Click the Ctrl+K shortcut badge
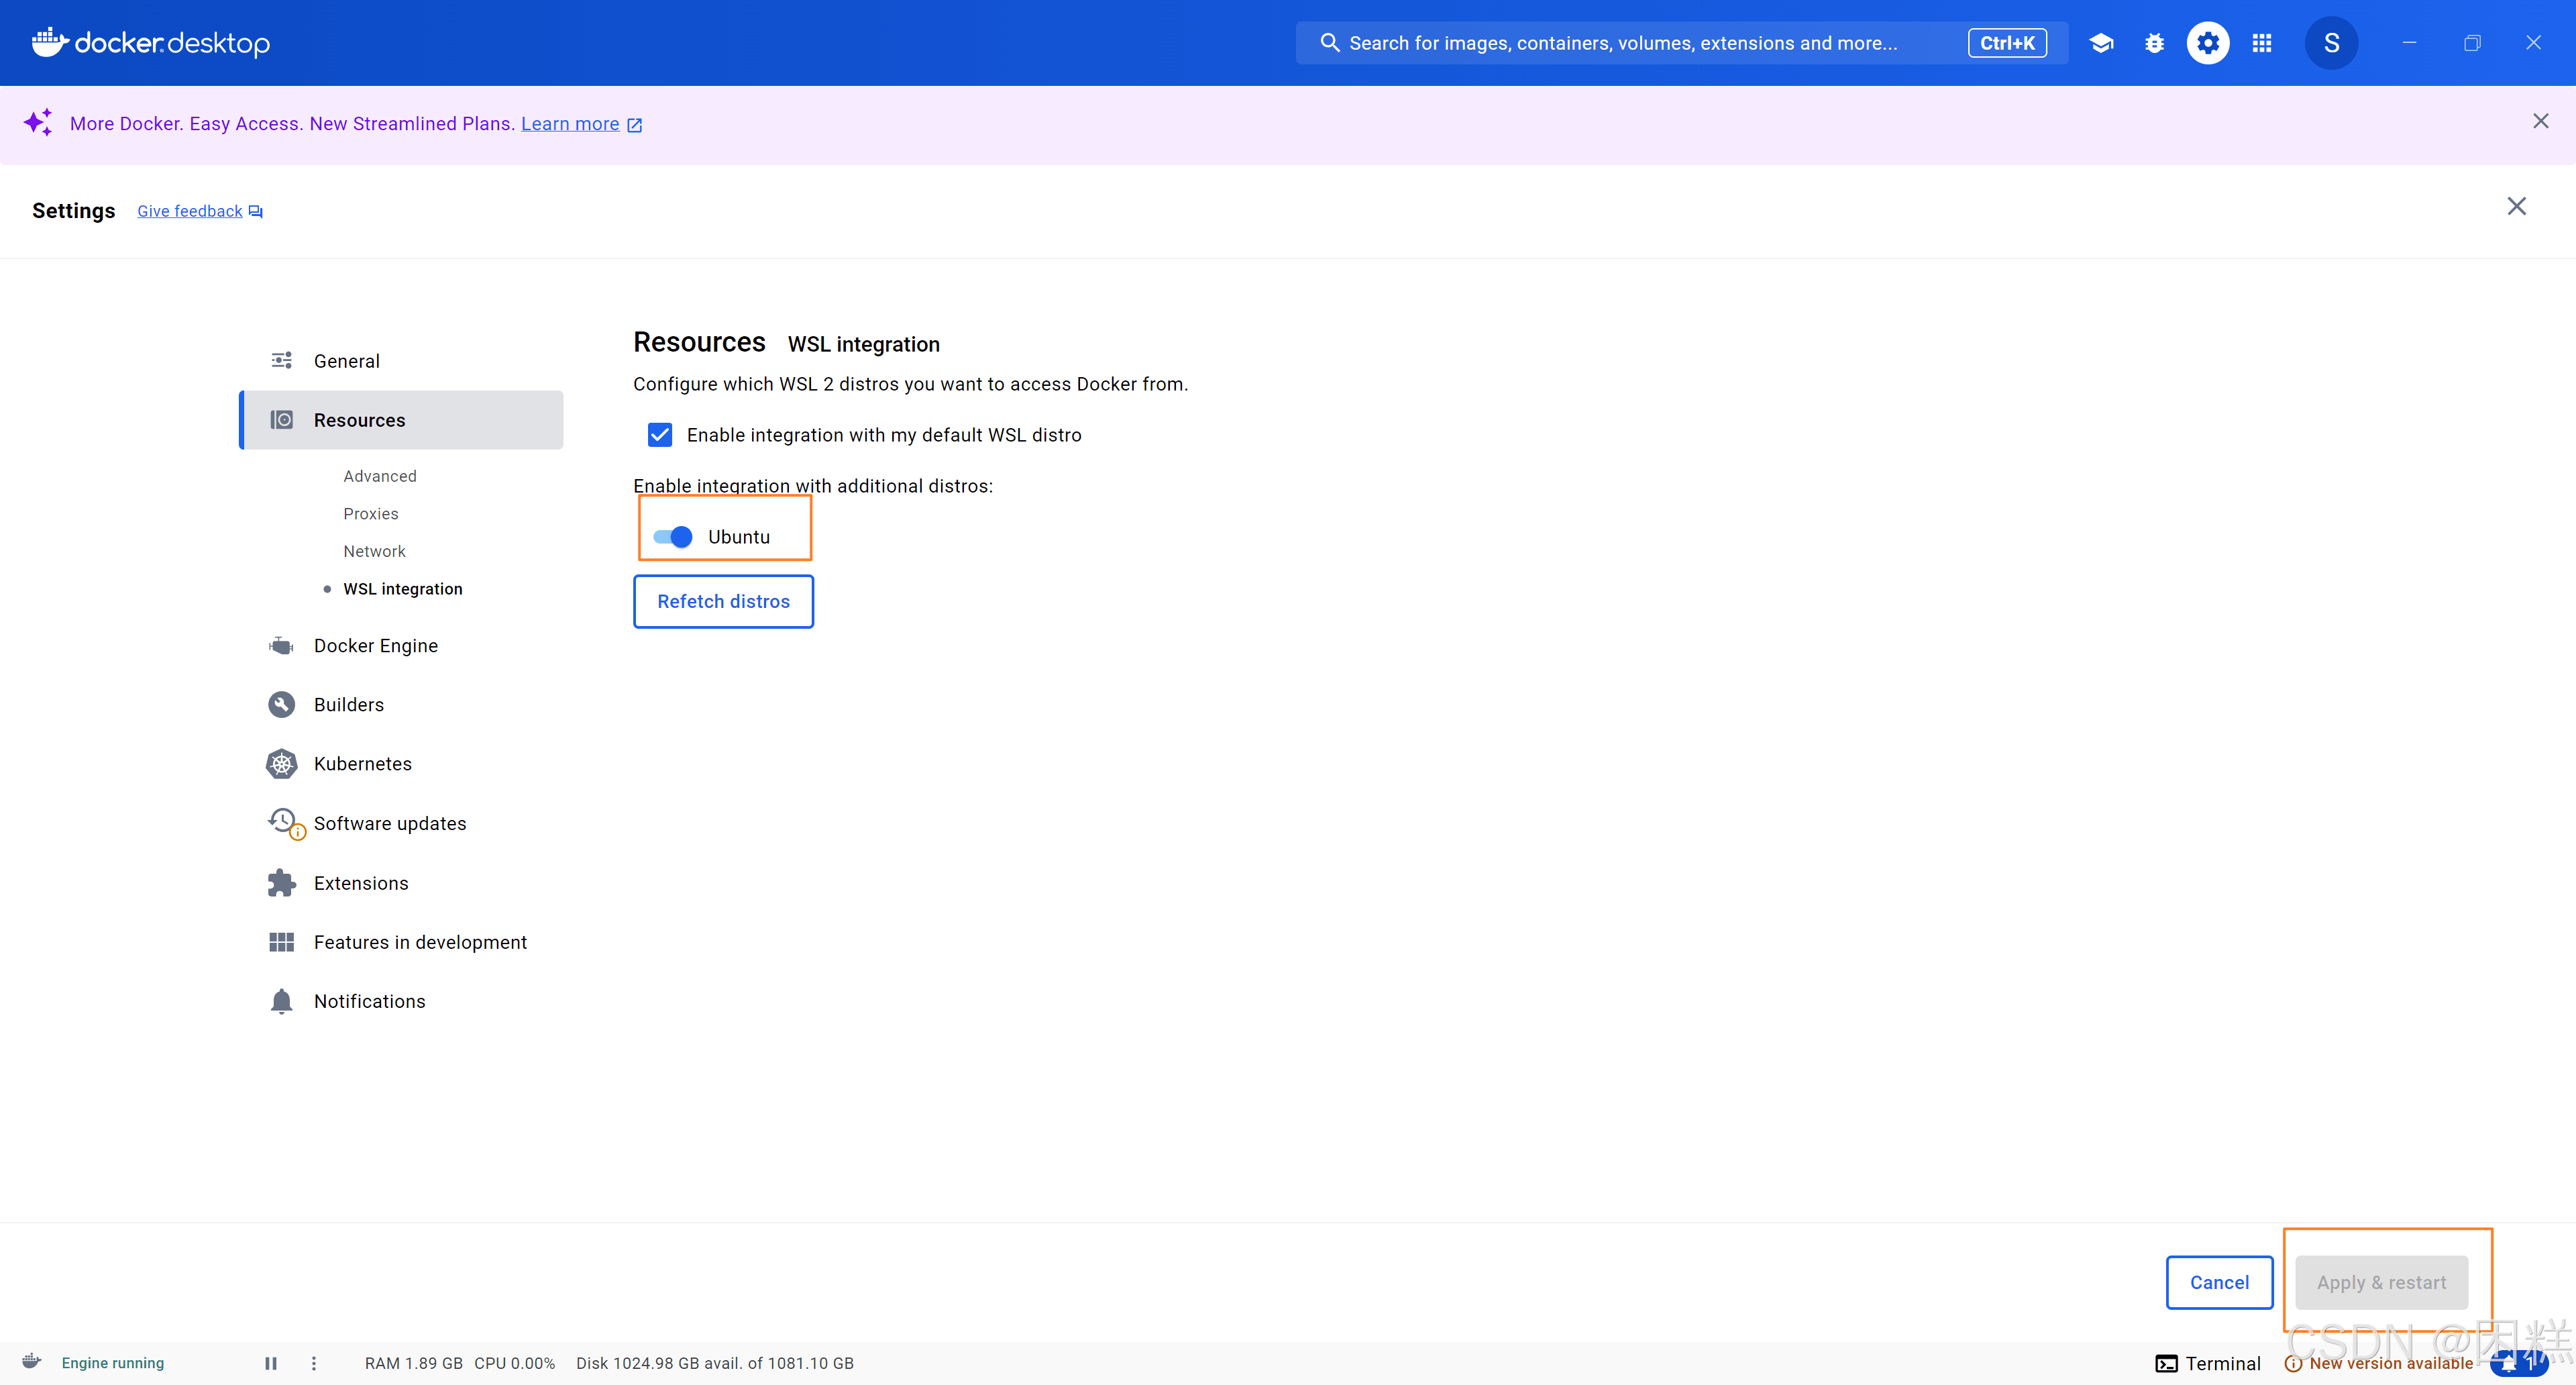Image resolution: width=2576 pixels, height=1385 pixels. (2007, 43)
